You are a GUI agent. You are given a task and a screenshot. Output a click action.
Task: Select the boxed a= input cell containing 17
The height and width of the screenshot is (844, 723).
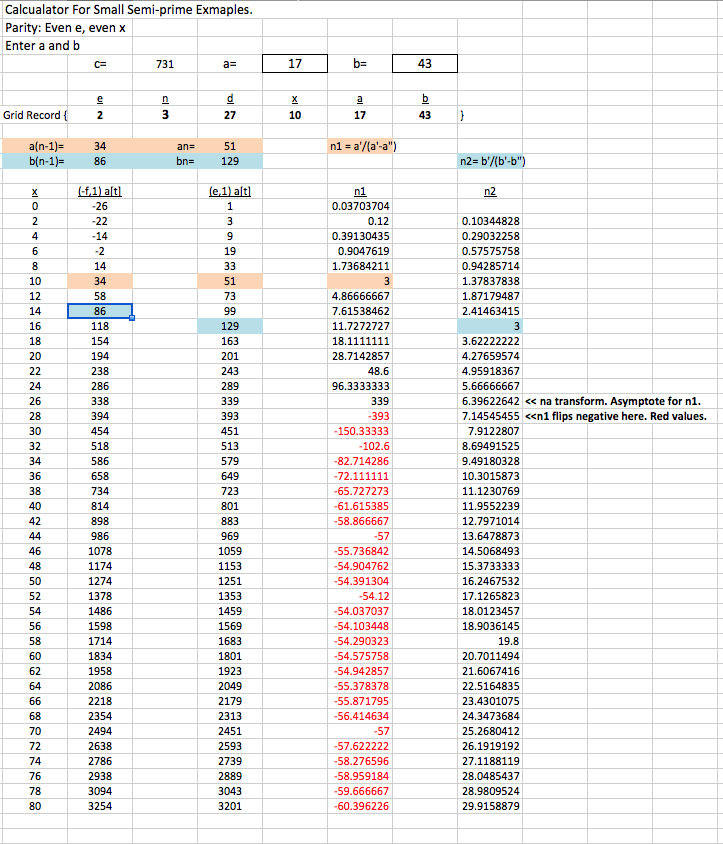[294, 64]
